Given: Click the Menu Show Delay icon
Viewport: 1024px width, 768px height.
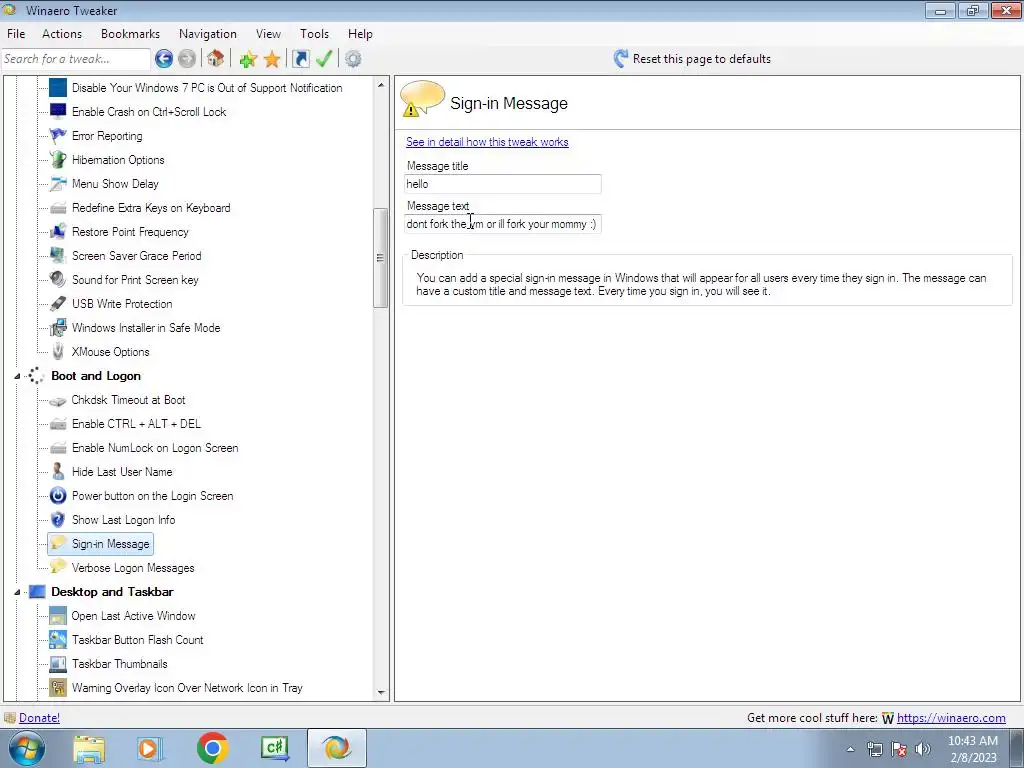Looking at the screenshot, I should [58, 184].
